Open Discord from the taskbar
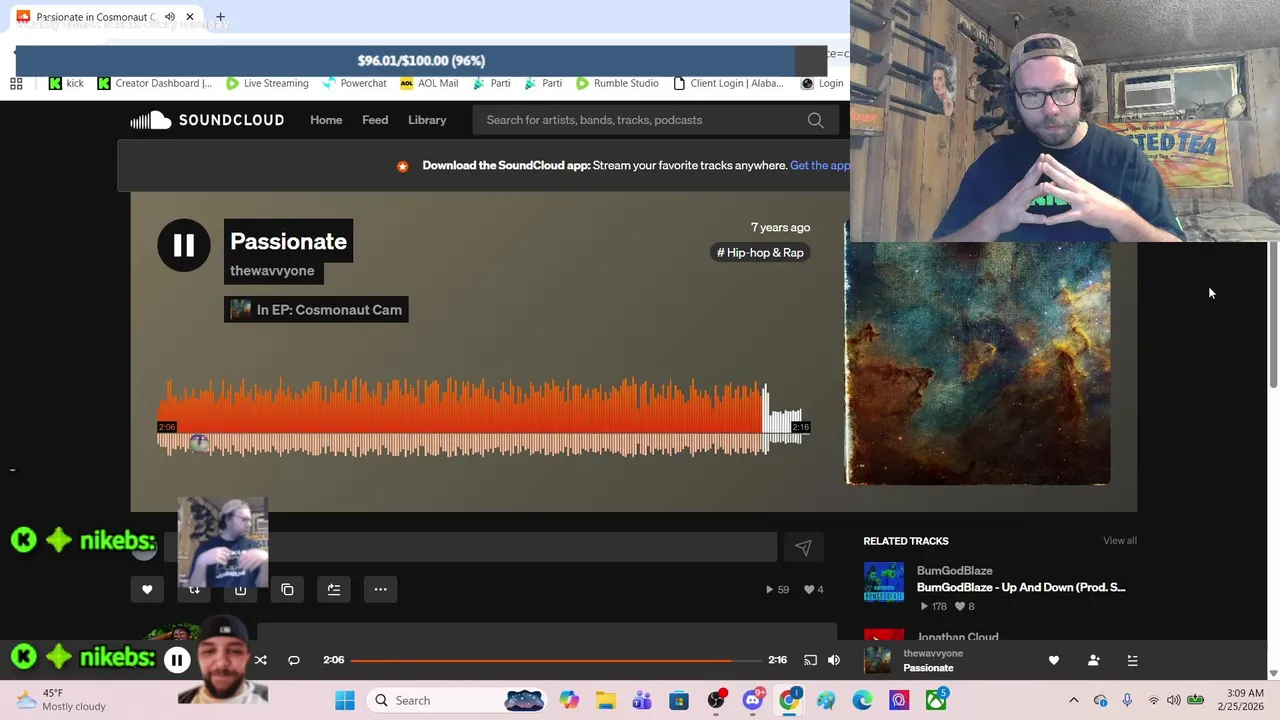Viewport: 1280px width, 720px height. 753,700
